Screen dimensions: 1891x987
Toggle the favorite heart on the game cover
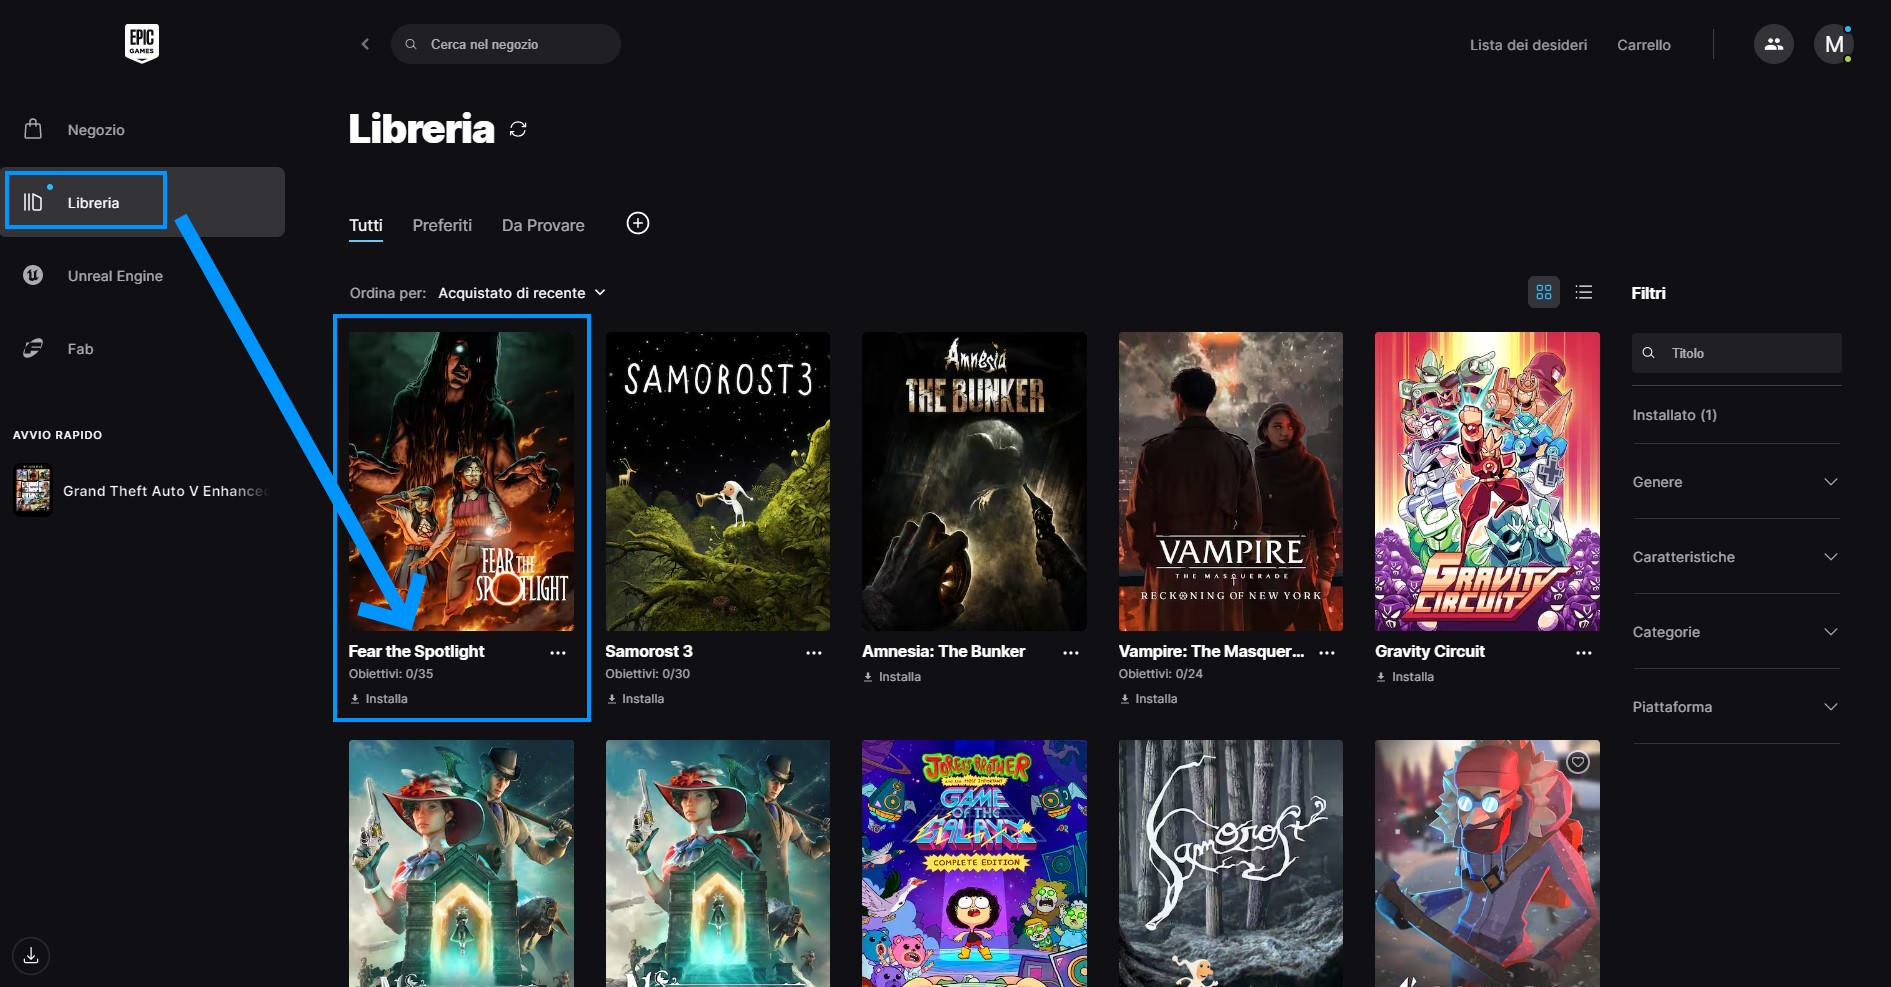click(x=1577, y=762)
